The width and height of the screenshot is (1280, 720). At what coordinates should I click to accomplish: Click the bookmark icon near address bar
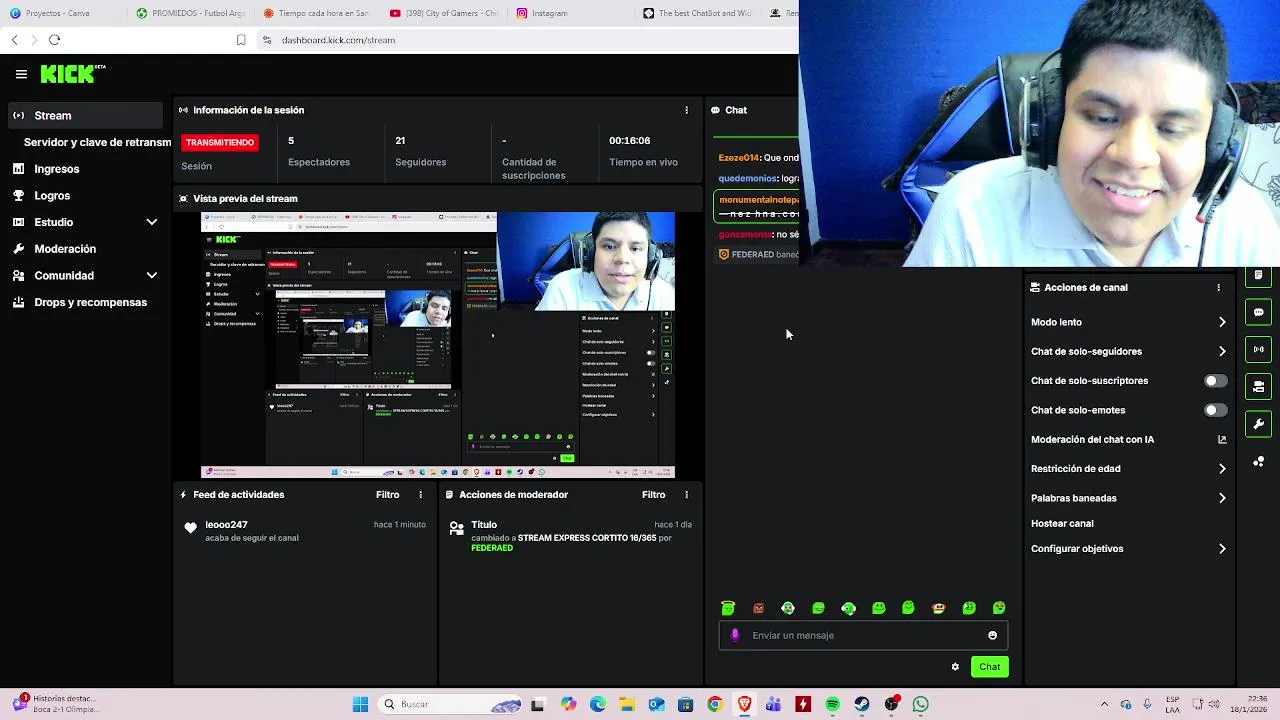pos(241,40)
